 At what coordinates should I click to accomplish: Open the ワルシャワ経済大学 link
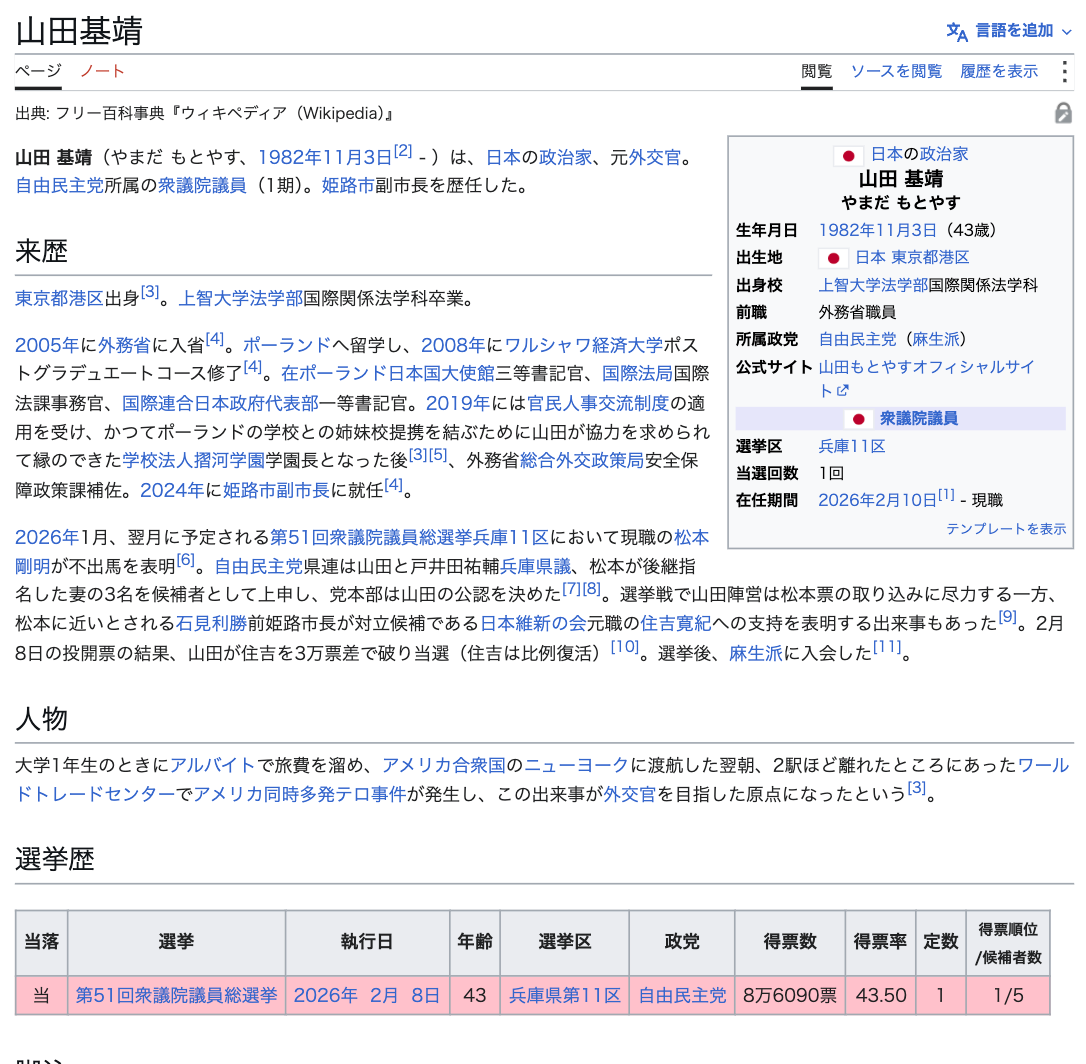click(584, 345)
